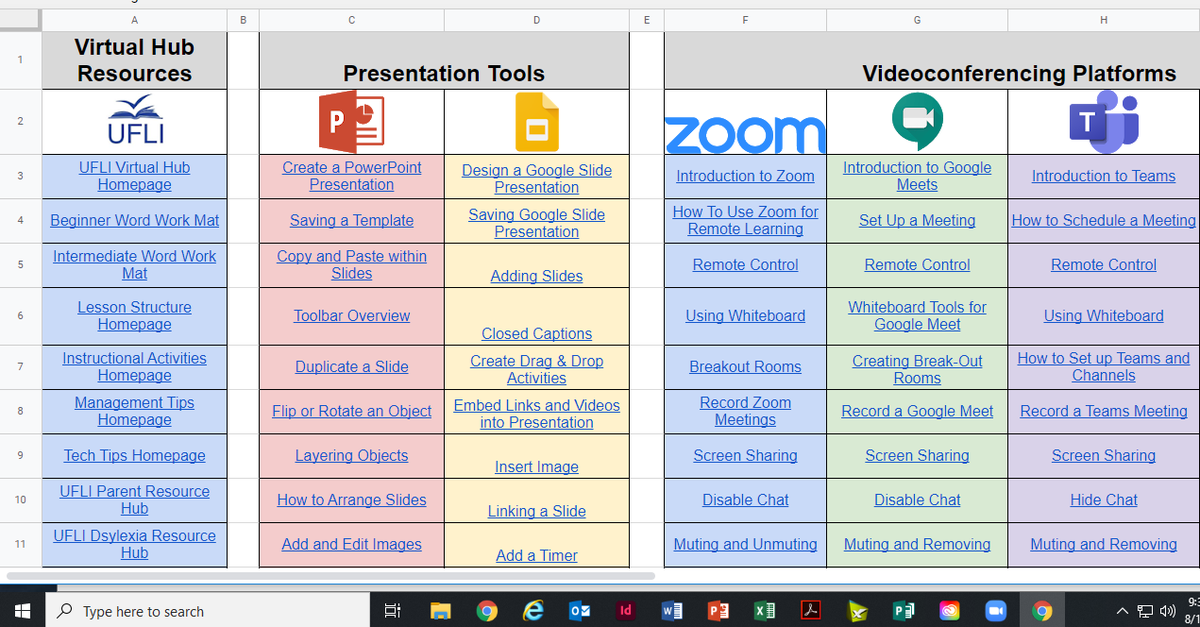Open Task View from the taskbar

point(393,610)
